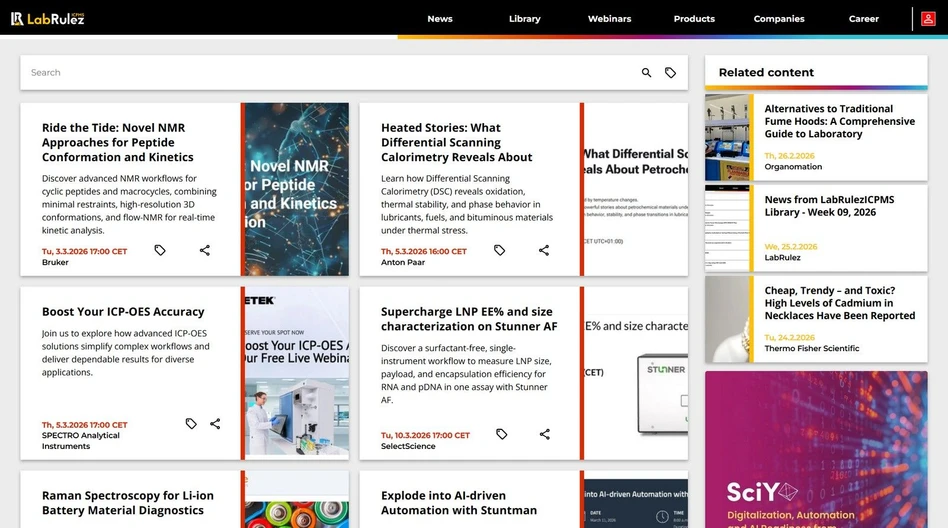
Task: Share the Bruker NMR webinar
Action: pos(204,250)
